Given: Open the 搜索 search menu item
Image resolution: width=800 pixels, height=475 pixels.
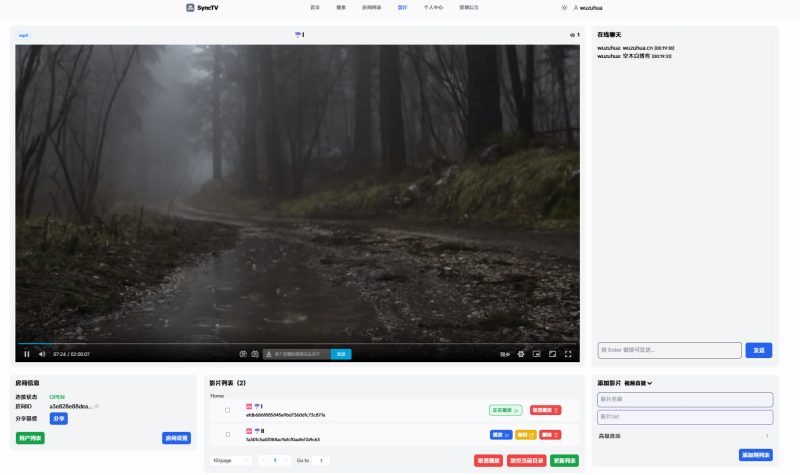Looking at the screenshot, I should click(x=341, y=8).
